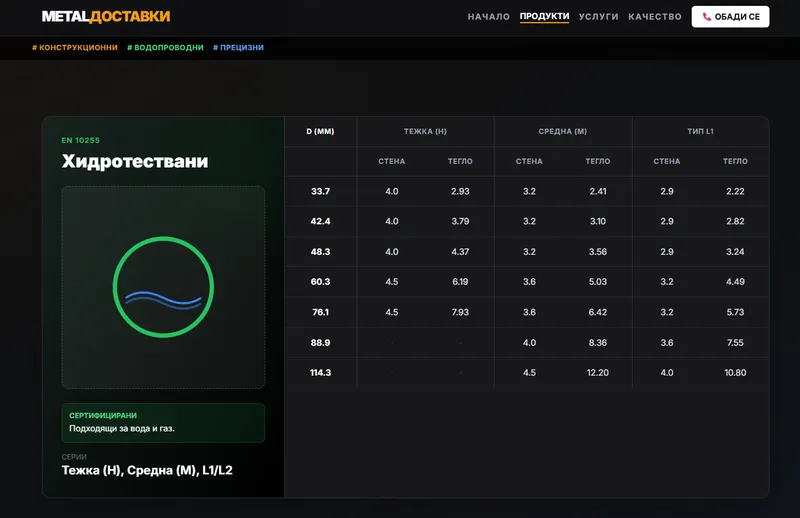
Task: Click the 'Тежка (H), Средна (M), L1/L2' series text
Action: (147, 470)
